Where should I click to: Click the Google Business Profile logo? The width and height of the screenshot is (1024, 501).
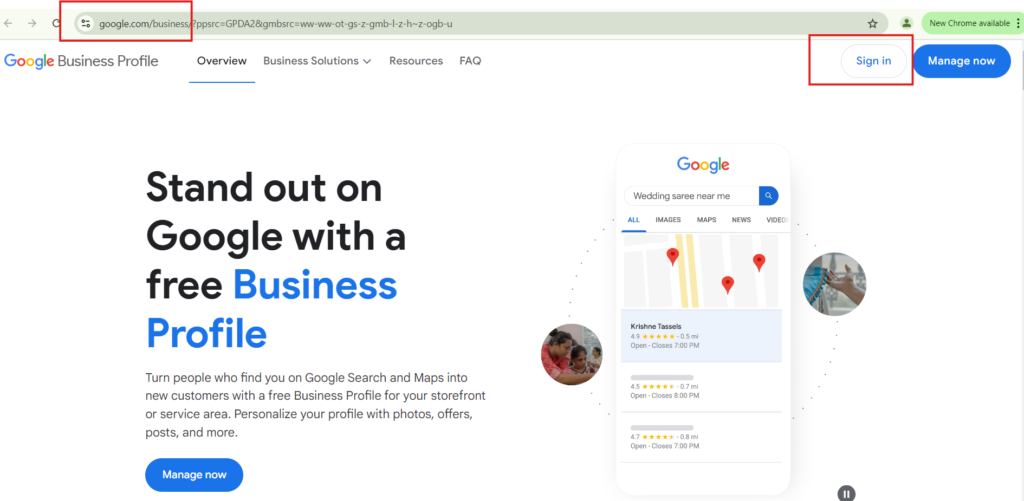pos(81,61)
